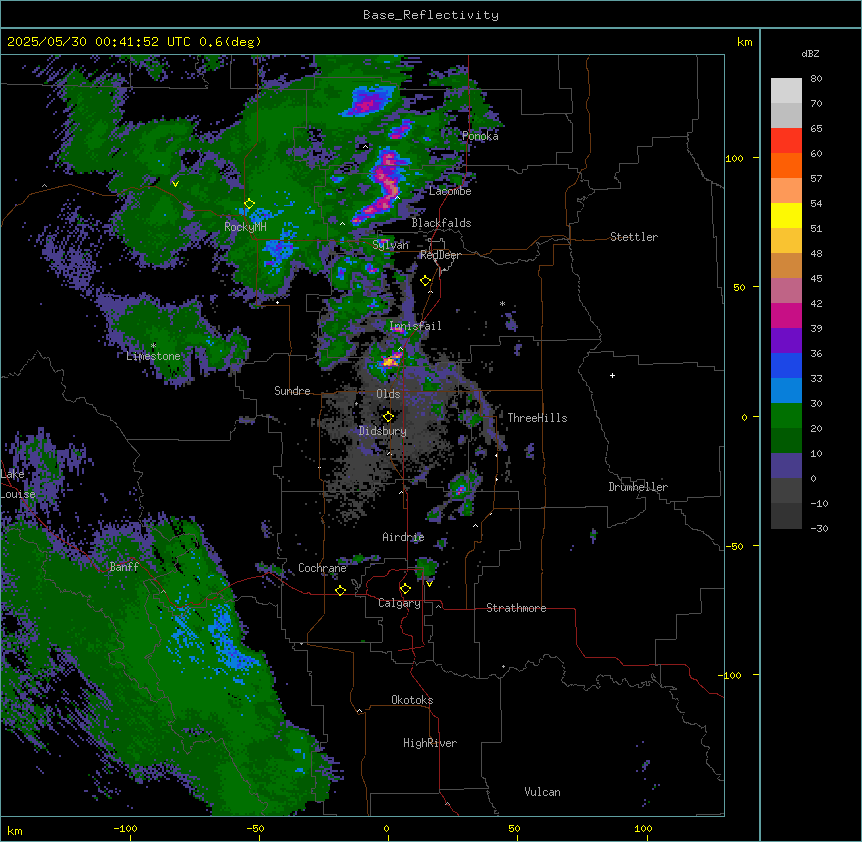Image resolution: width=862 pixels, height=842 pixels.
Task: Click the Innisfail city label
Action: tap(415, 326)
